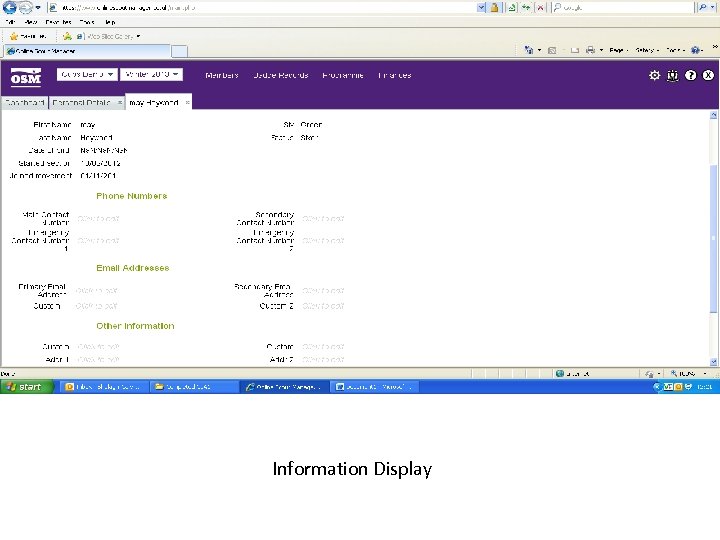720x540 pixels.
Task: Open the Programme menu
Action: tap(343, 75)
